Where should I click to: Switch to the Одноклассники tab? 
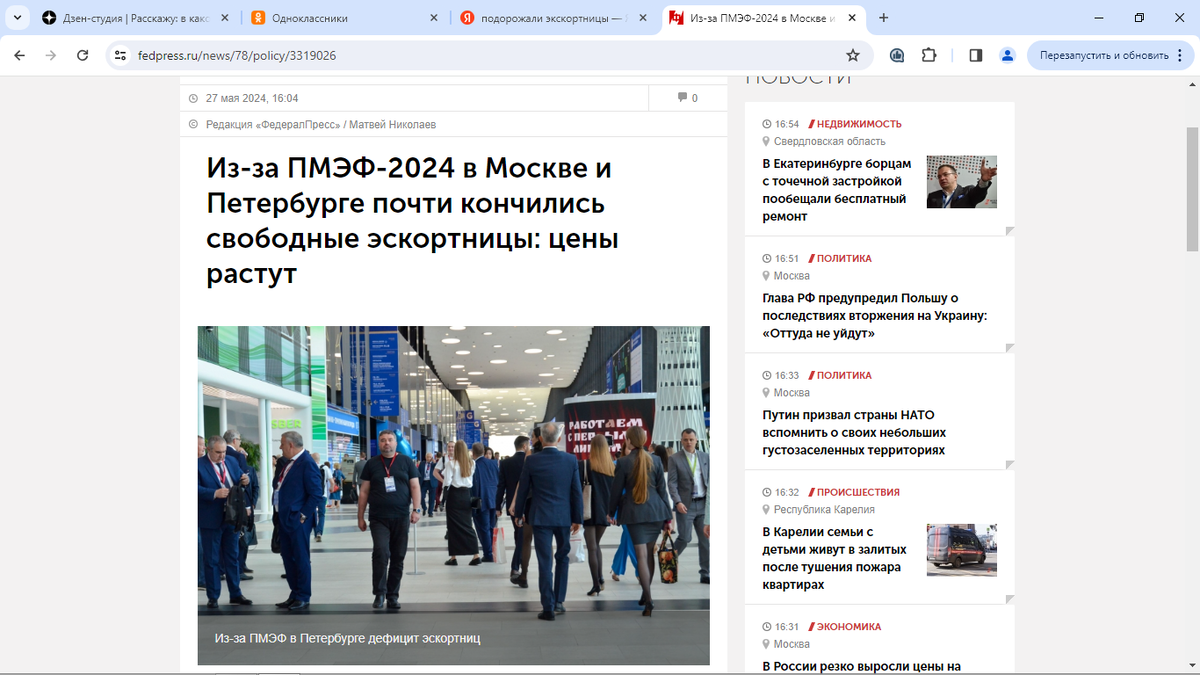pyautogui.click(x=345, y=18)
